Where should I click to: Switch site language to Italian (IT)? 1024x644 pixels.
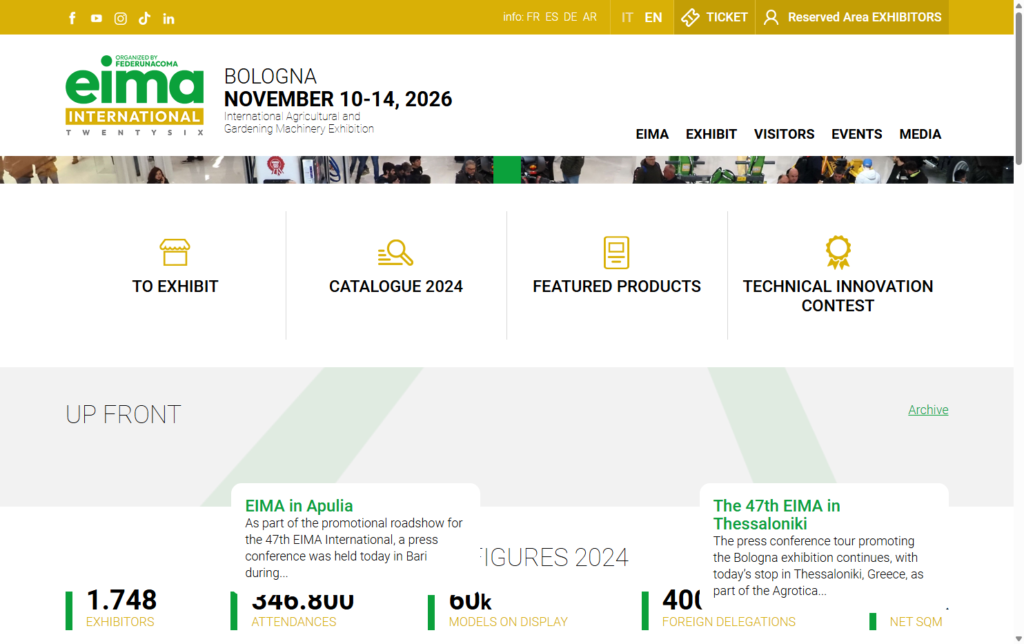[627, 17]
